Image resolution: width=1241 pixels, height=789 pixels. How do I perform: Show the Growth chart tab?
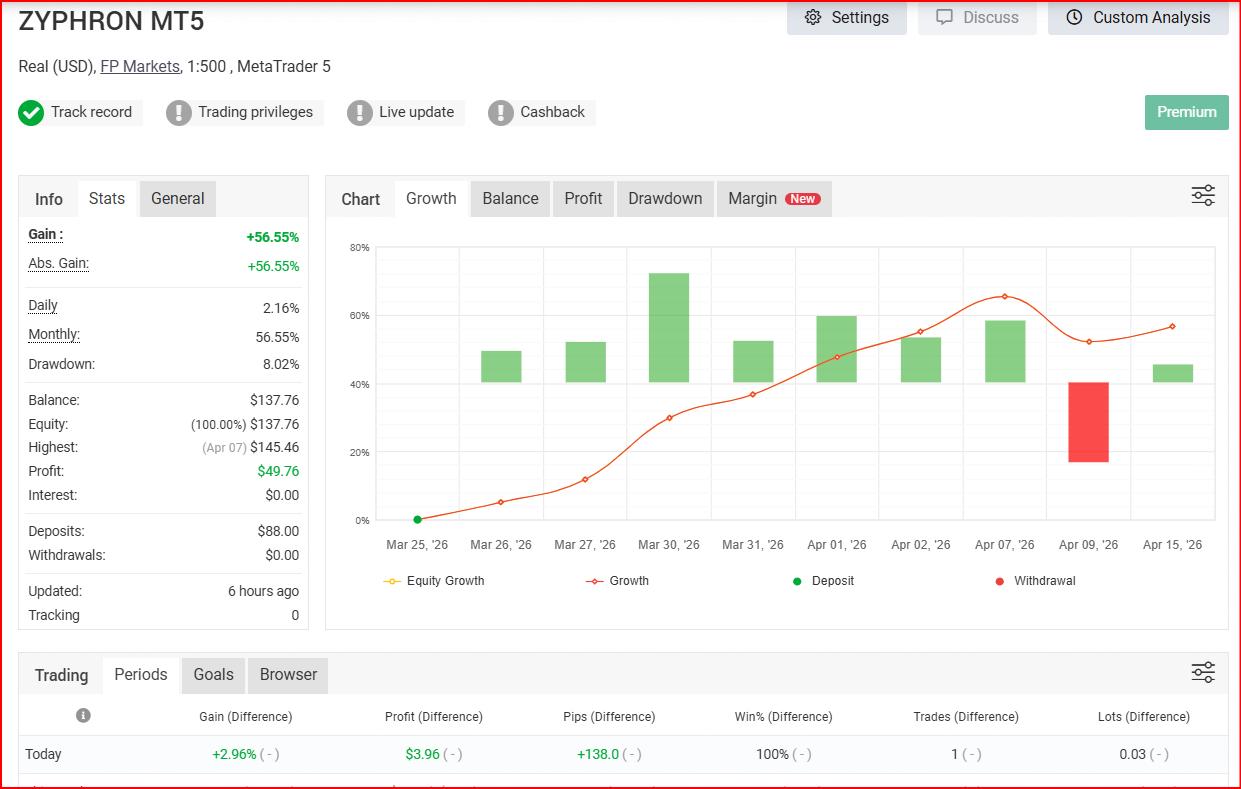[x=431, y=198]
